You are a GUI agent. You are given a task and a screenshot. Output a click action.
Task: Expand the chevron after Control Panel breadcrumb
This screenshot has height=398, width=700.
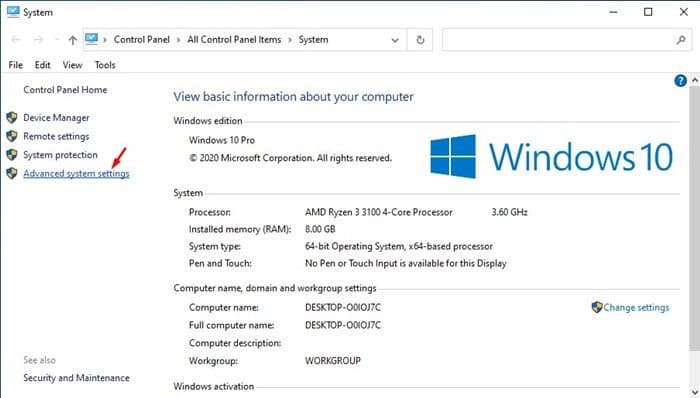pos(178,40)
